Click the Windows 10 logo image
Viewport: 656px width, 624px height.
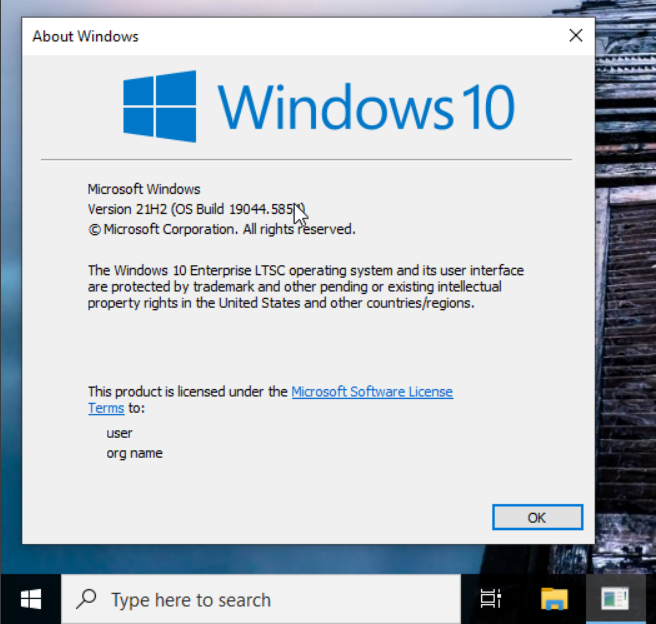[x=319, y=106]
